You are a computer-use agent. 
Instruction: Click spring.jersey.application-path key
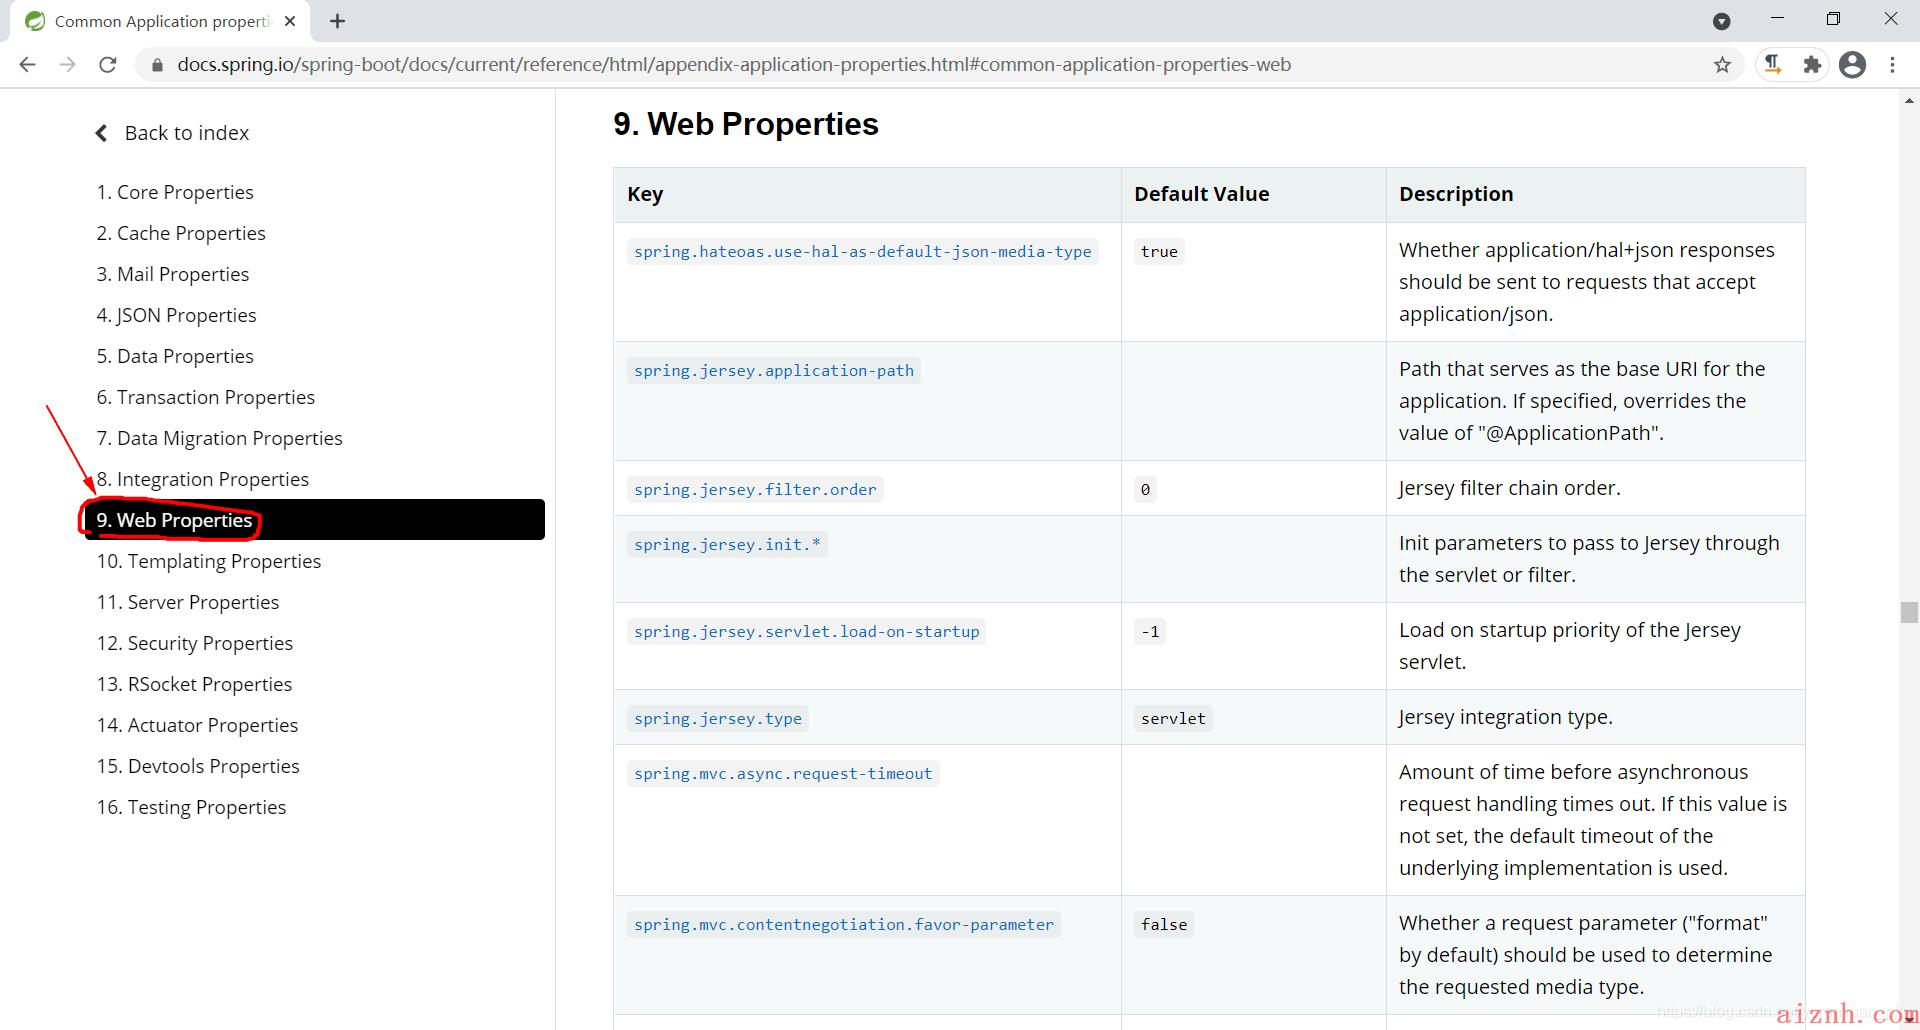[774, 371]
